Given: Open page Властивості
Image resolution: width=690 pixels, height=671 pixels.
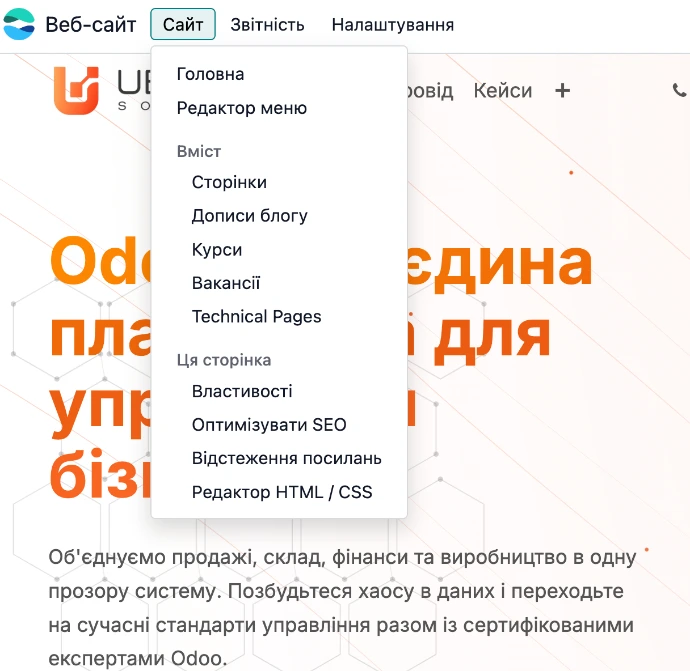Looking at the screenshot, I should pos(279,391).
